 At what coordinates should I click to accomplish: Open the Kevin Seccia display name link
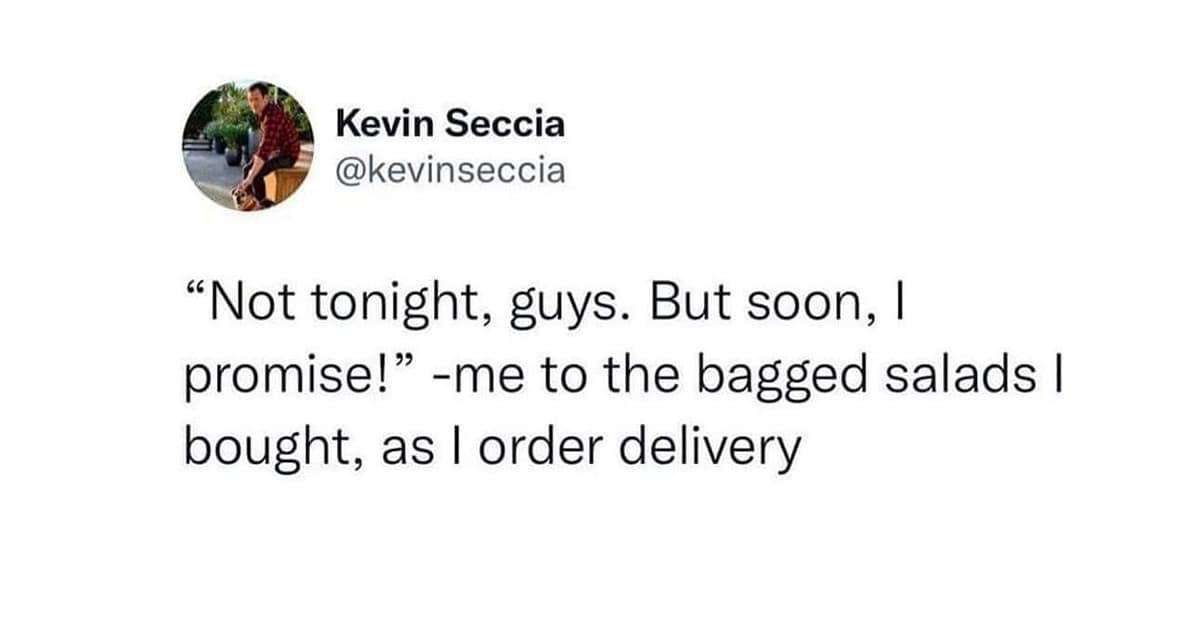[450, 124]
